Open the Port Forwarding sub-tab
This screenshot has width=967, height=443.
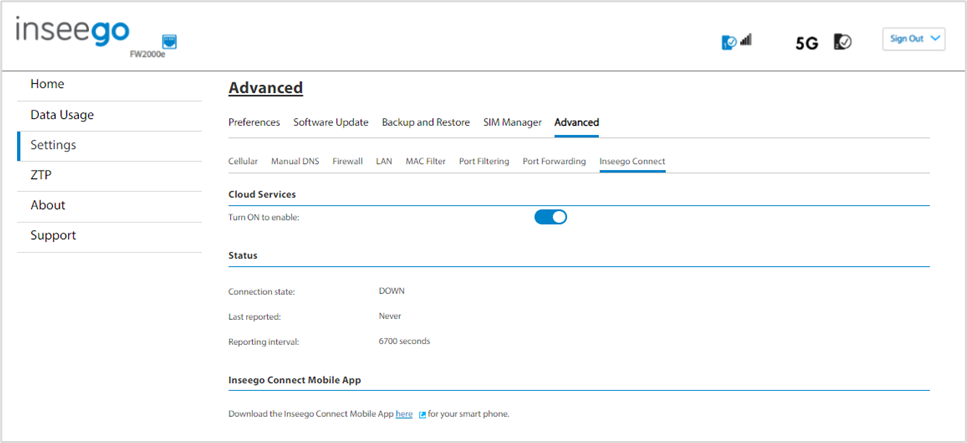tap(554, 161)
